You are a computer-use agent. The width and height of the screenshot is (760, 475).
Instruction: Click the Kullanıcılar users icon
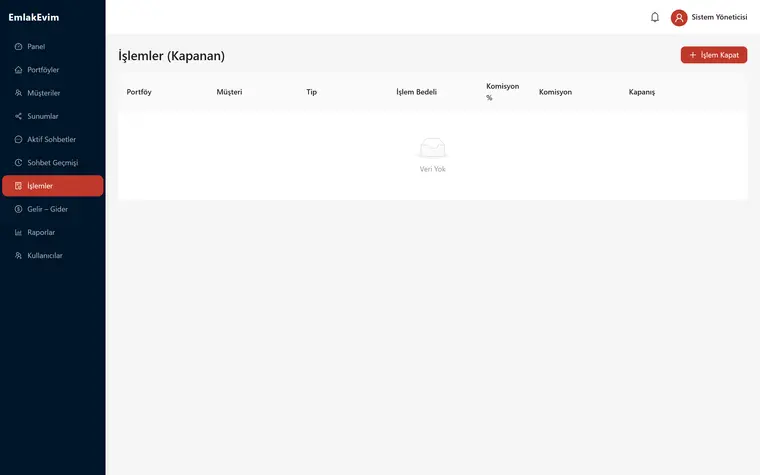point(18,255)
